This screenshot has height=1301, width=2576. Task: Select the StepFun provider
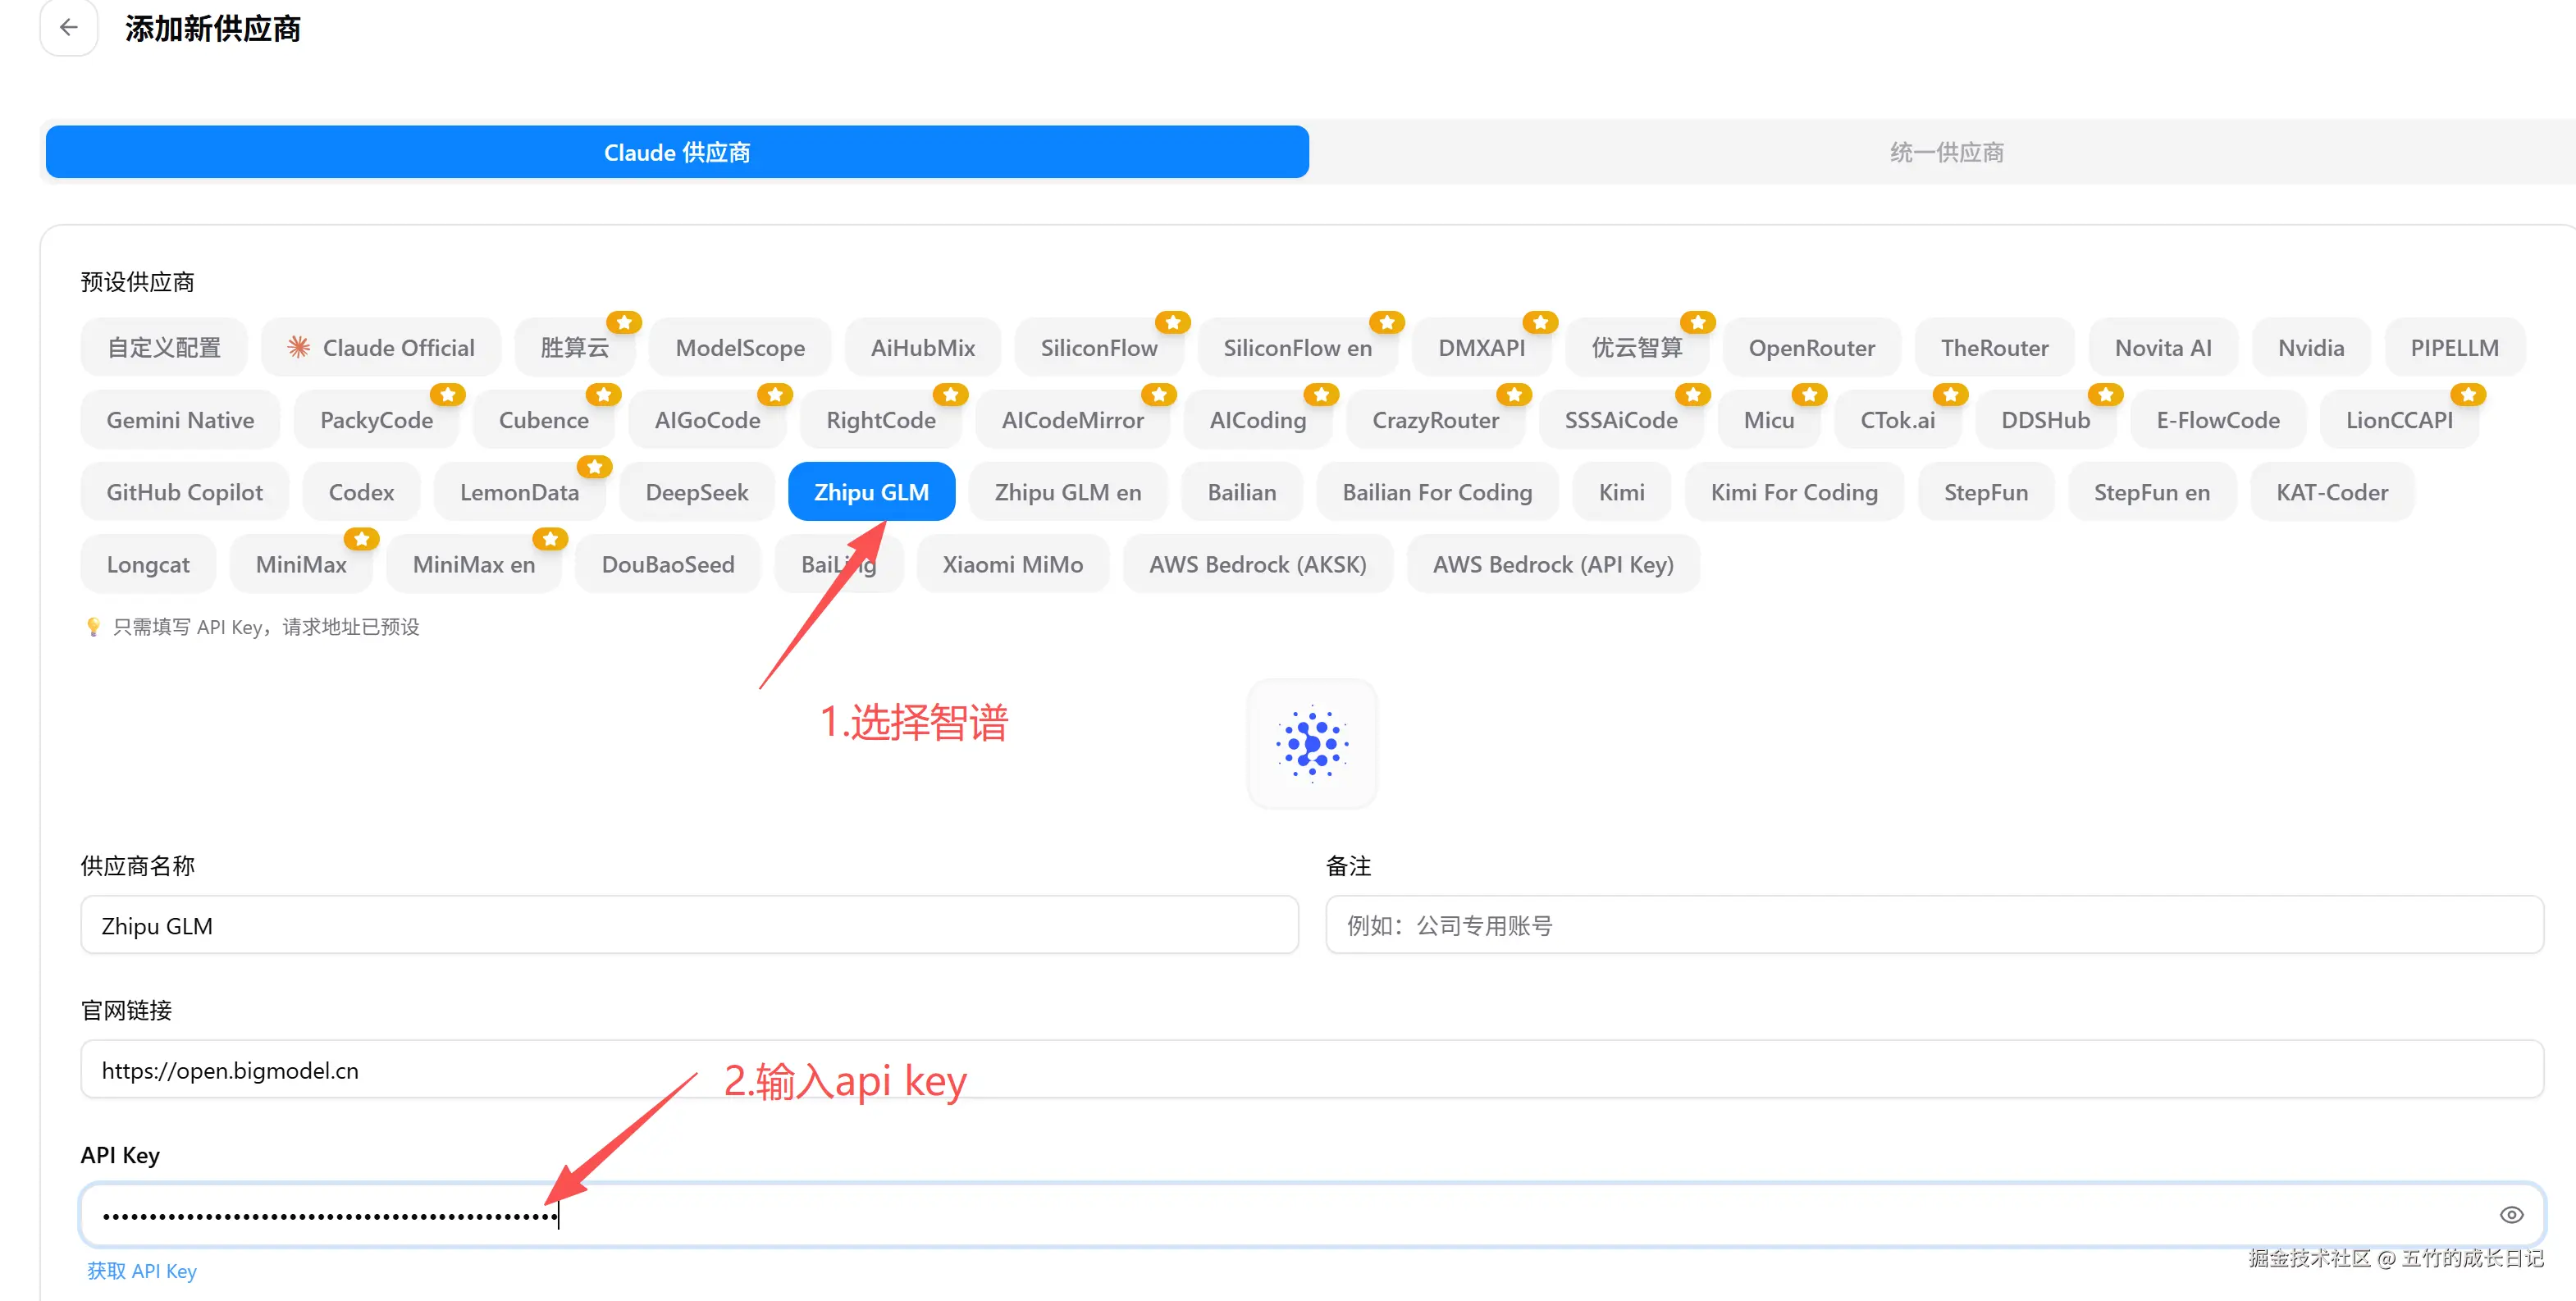click(1986, 492)
